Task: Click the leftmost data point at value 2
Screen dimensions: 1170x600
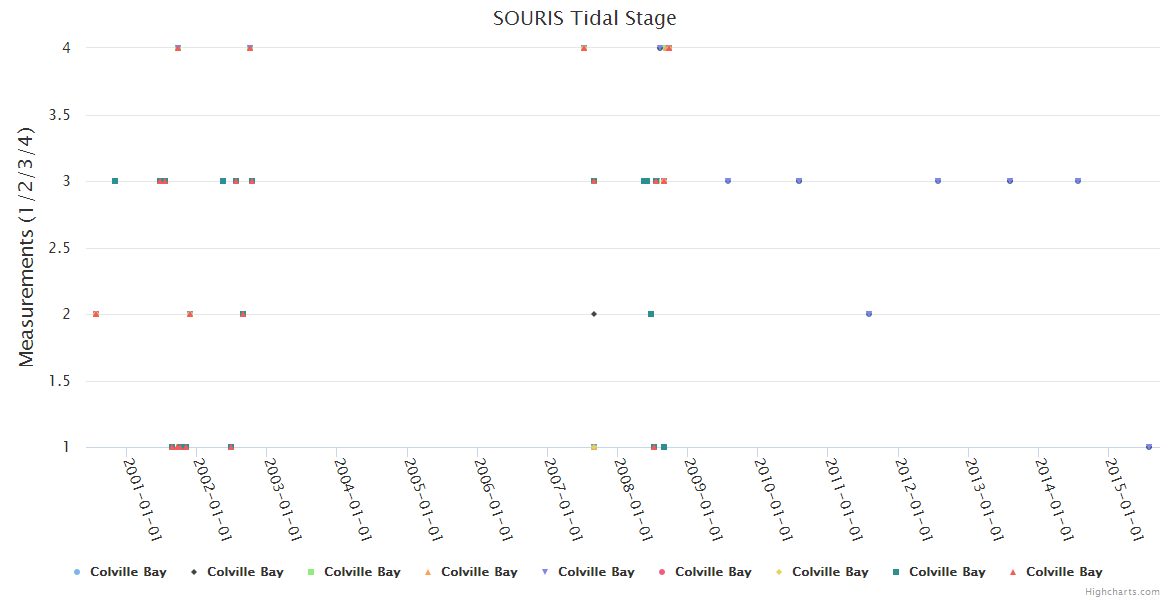Action: pos(96,314)
